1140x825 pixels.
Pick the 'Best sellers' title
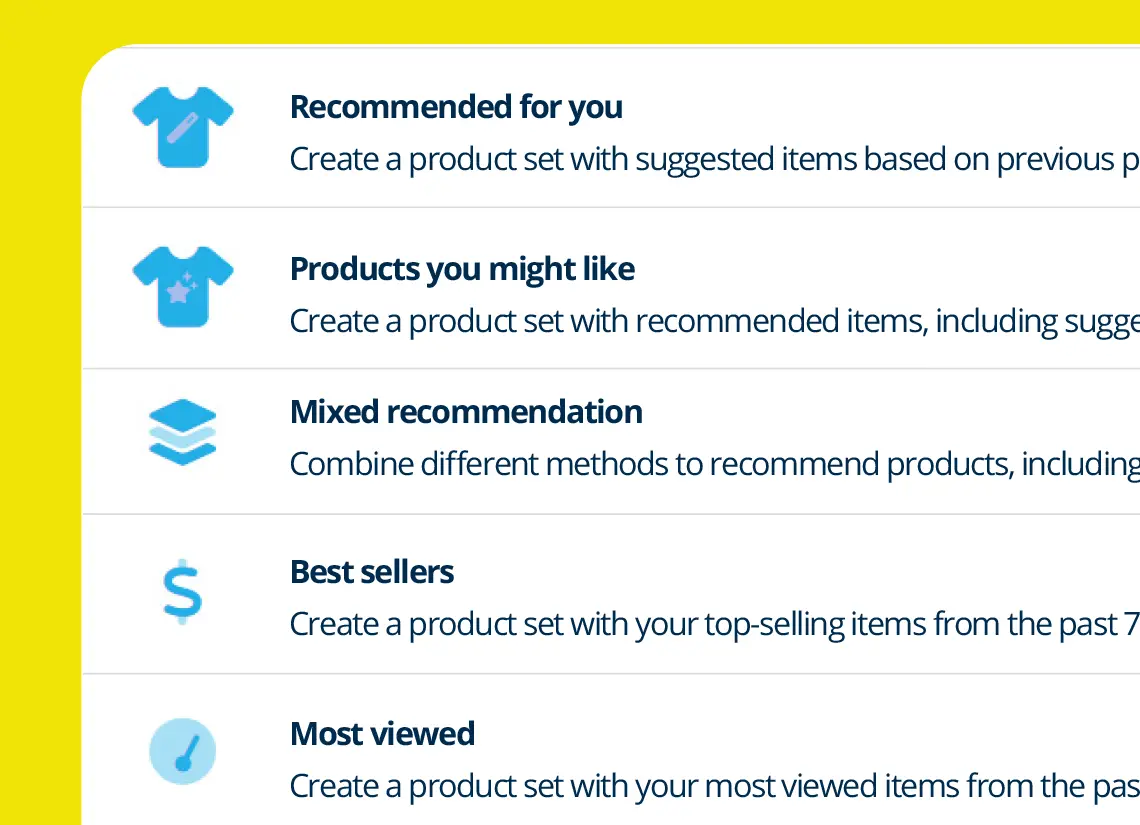pos(372,572)
